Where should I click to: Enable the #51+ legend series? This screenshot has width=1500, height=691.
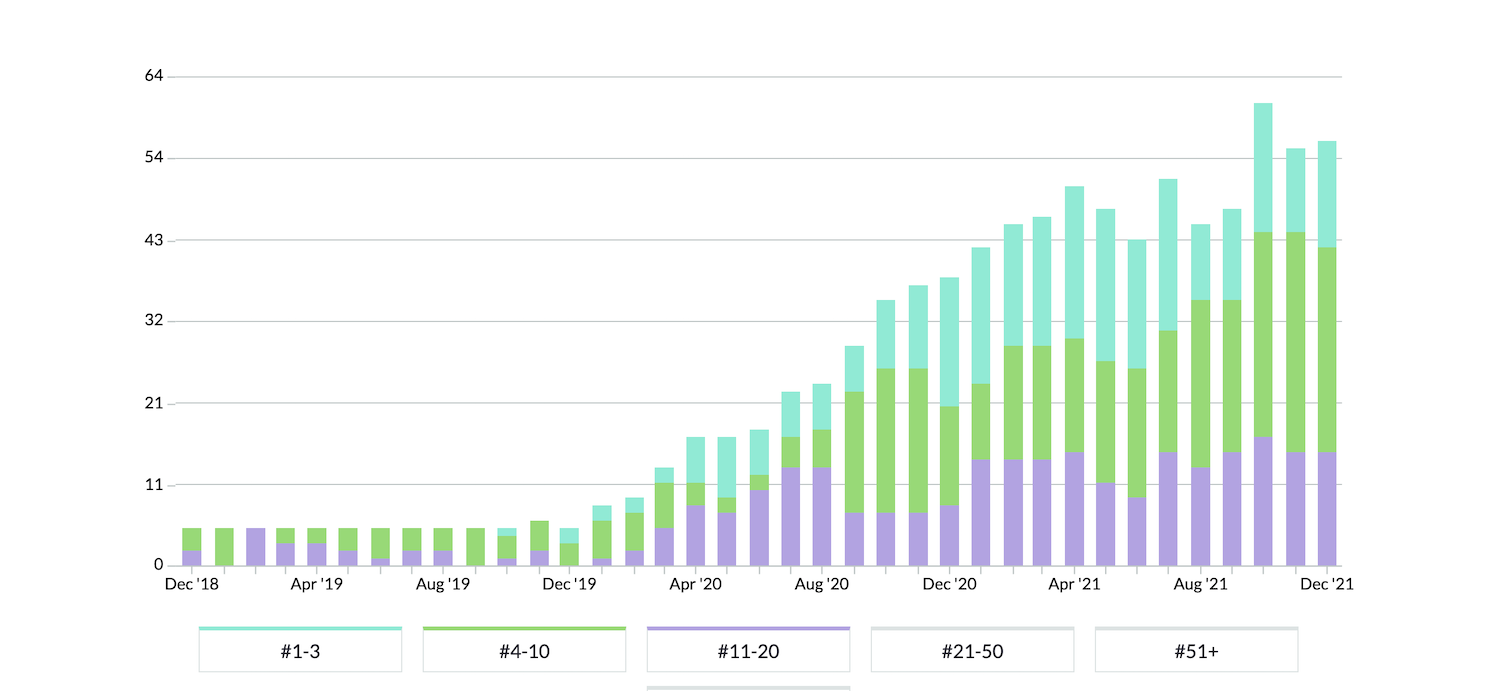tap(1196, 653)
